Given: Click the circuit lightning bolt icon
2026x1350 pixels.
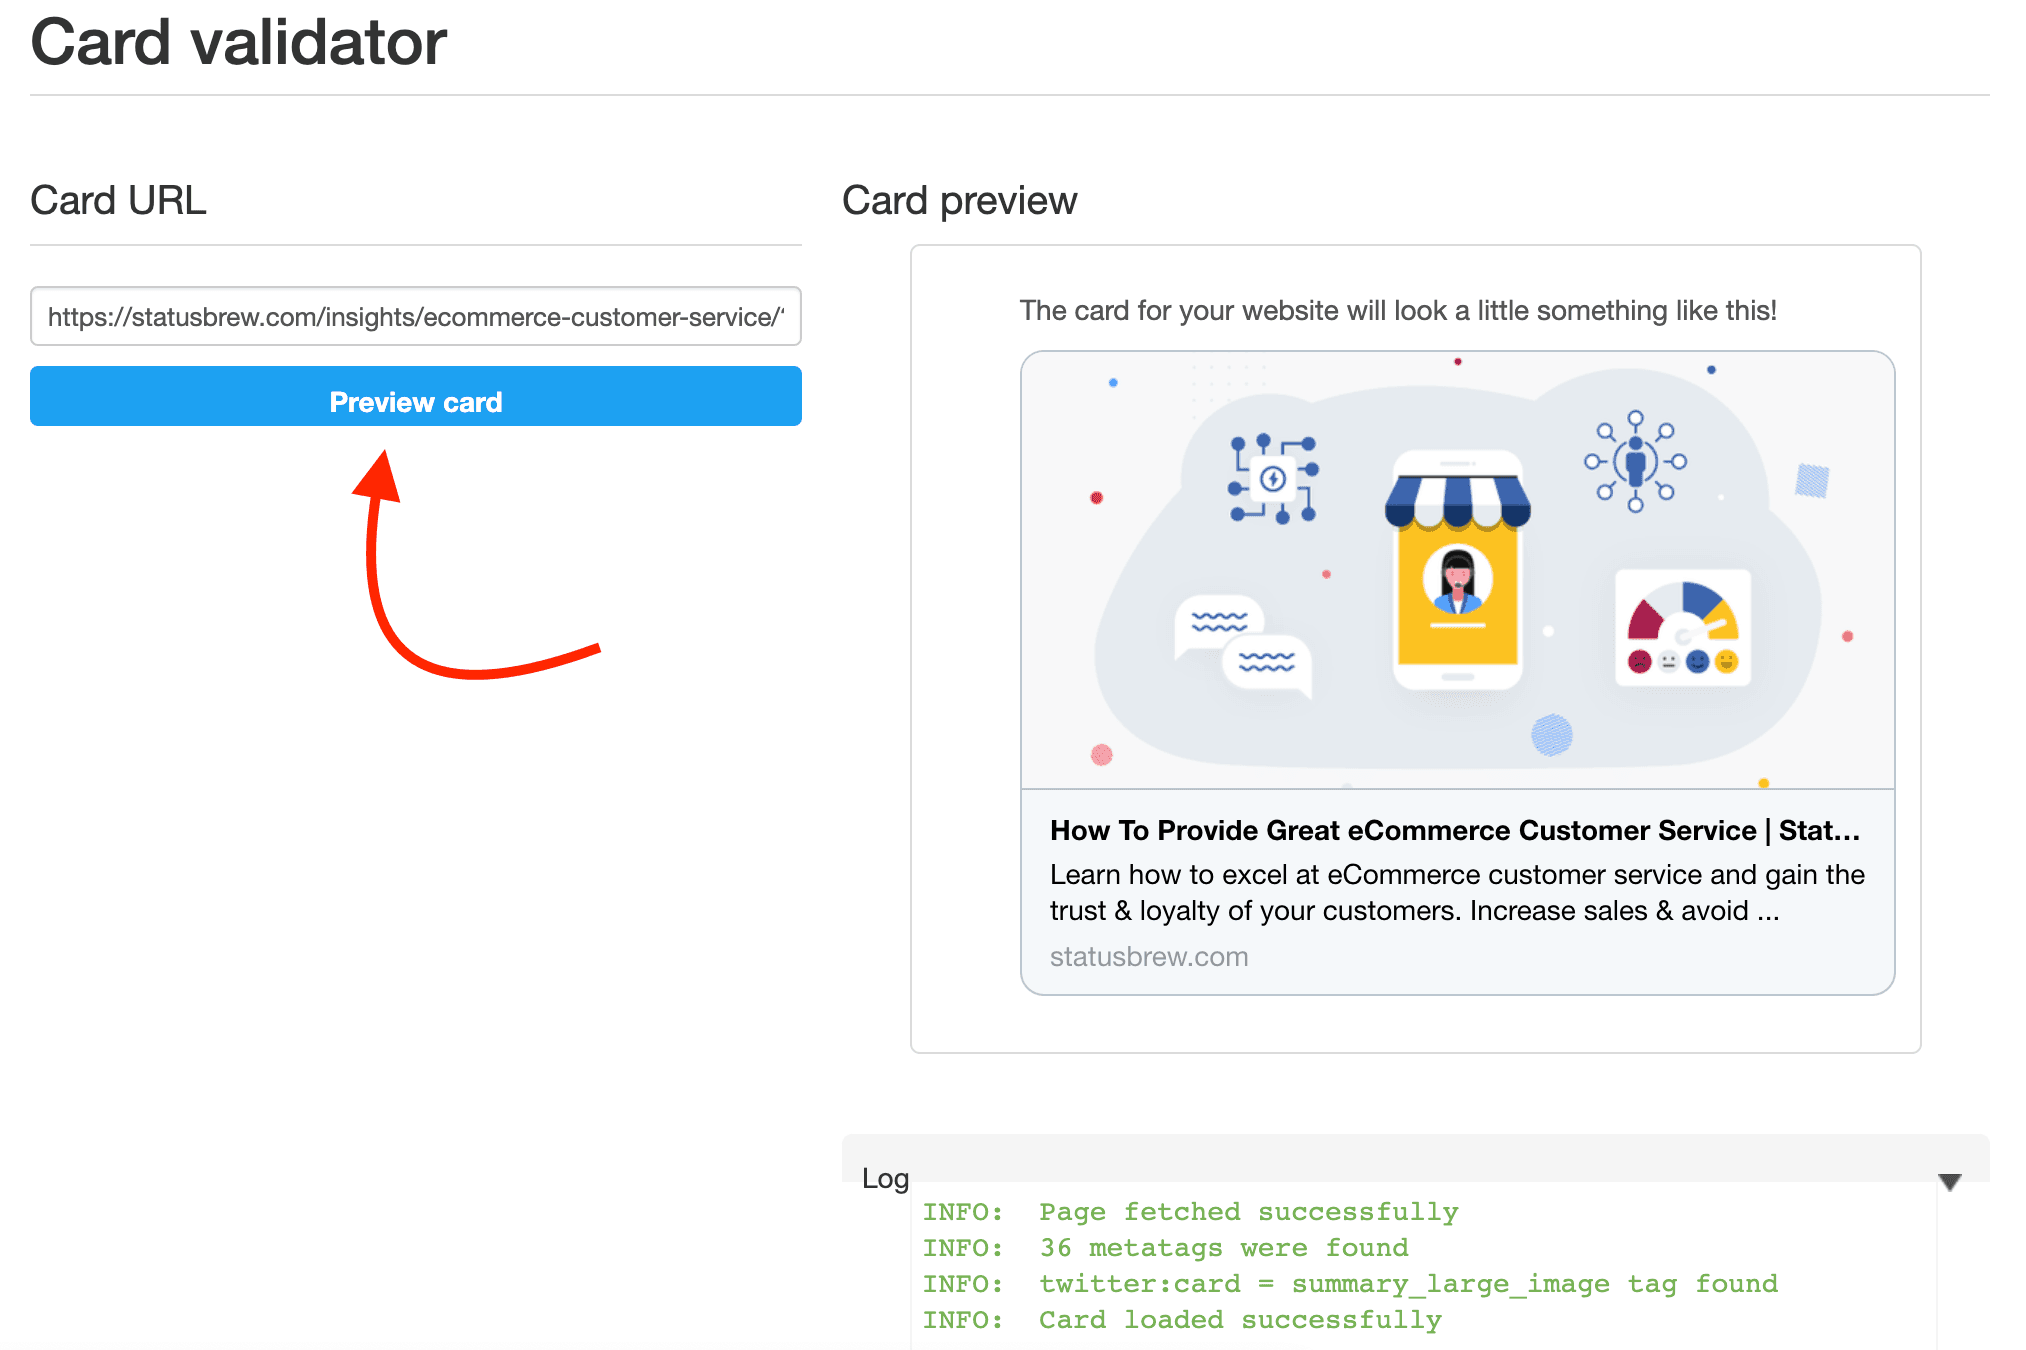Looking at the screenshot, I should click(x=1273, y=479).
